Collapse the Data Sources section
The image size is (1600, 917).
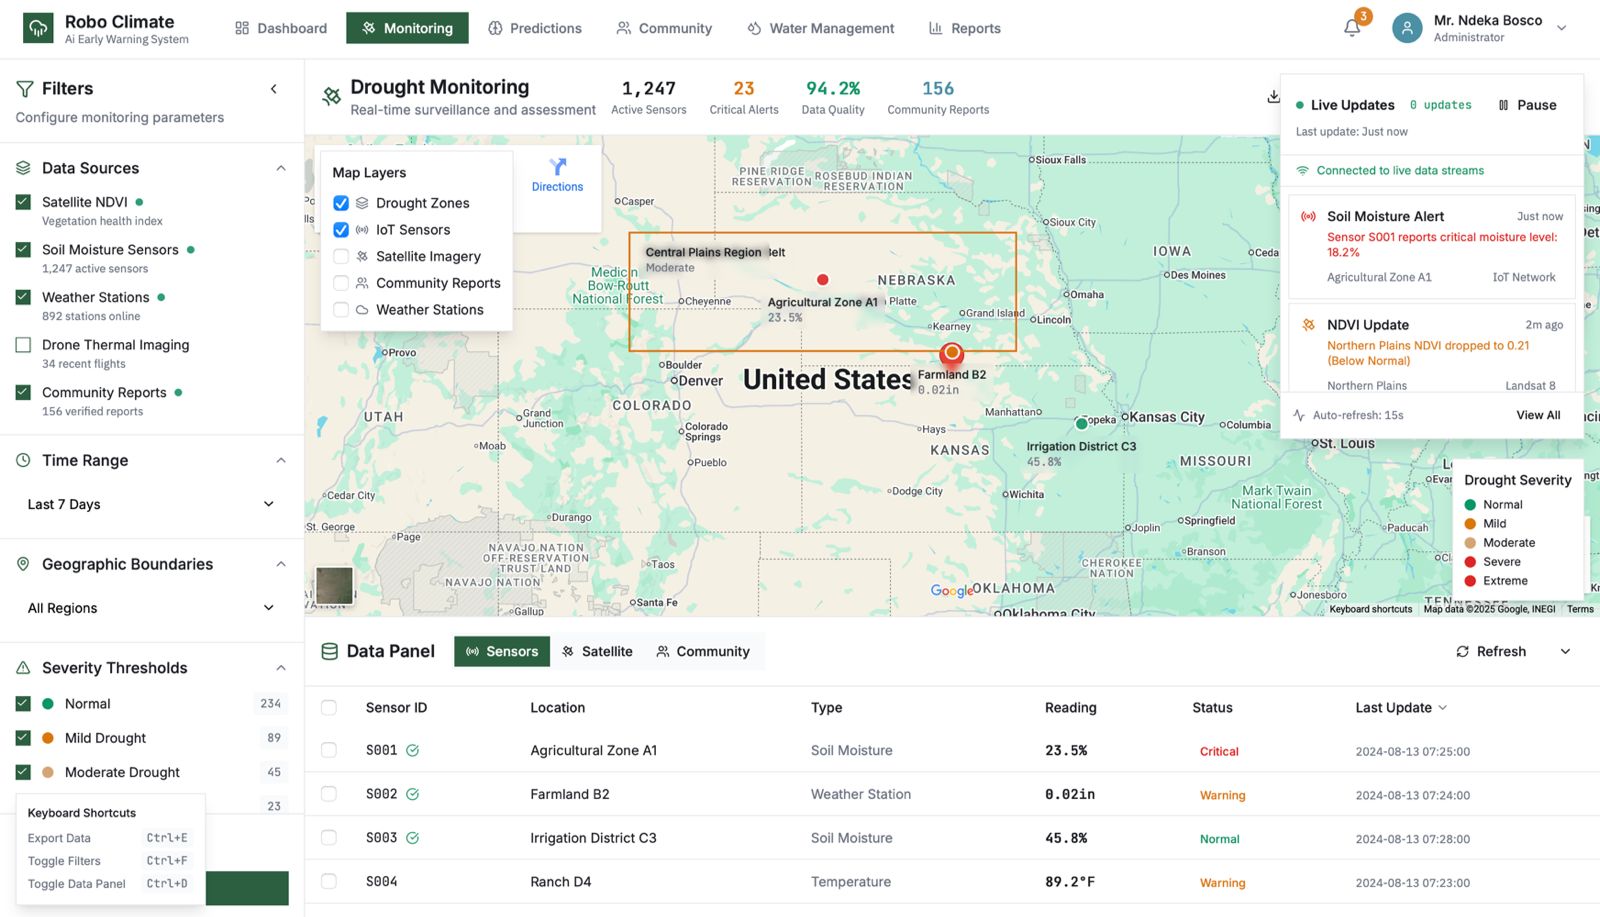[281, 168]
